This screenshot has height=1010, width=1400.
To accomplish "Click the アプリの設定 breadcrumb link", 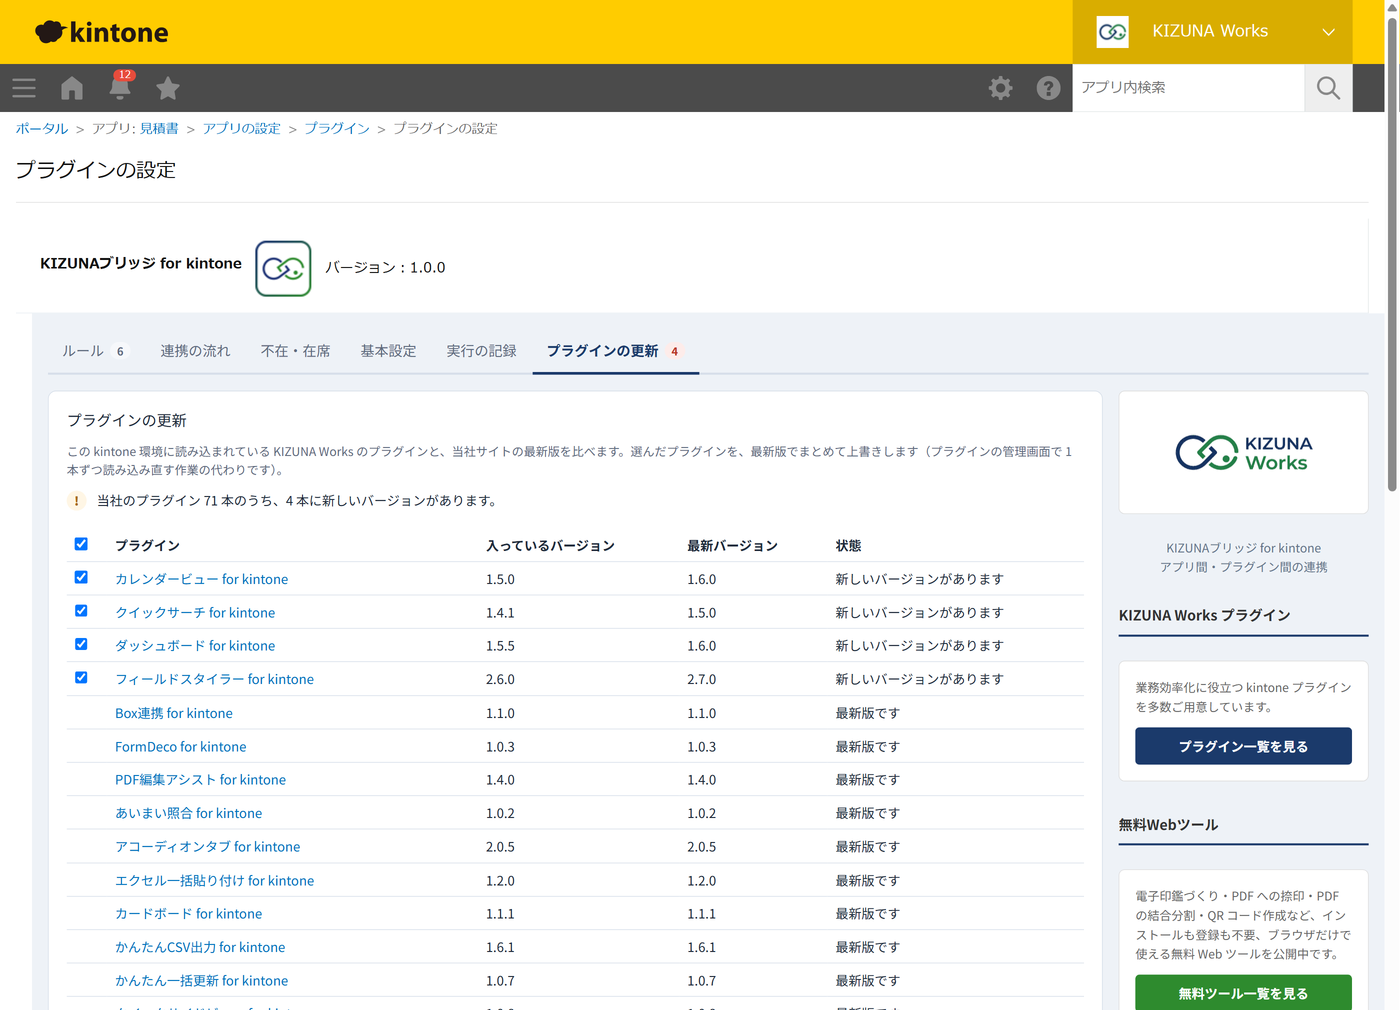I will pyautogui.click(x=241, y=129).
